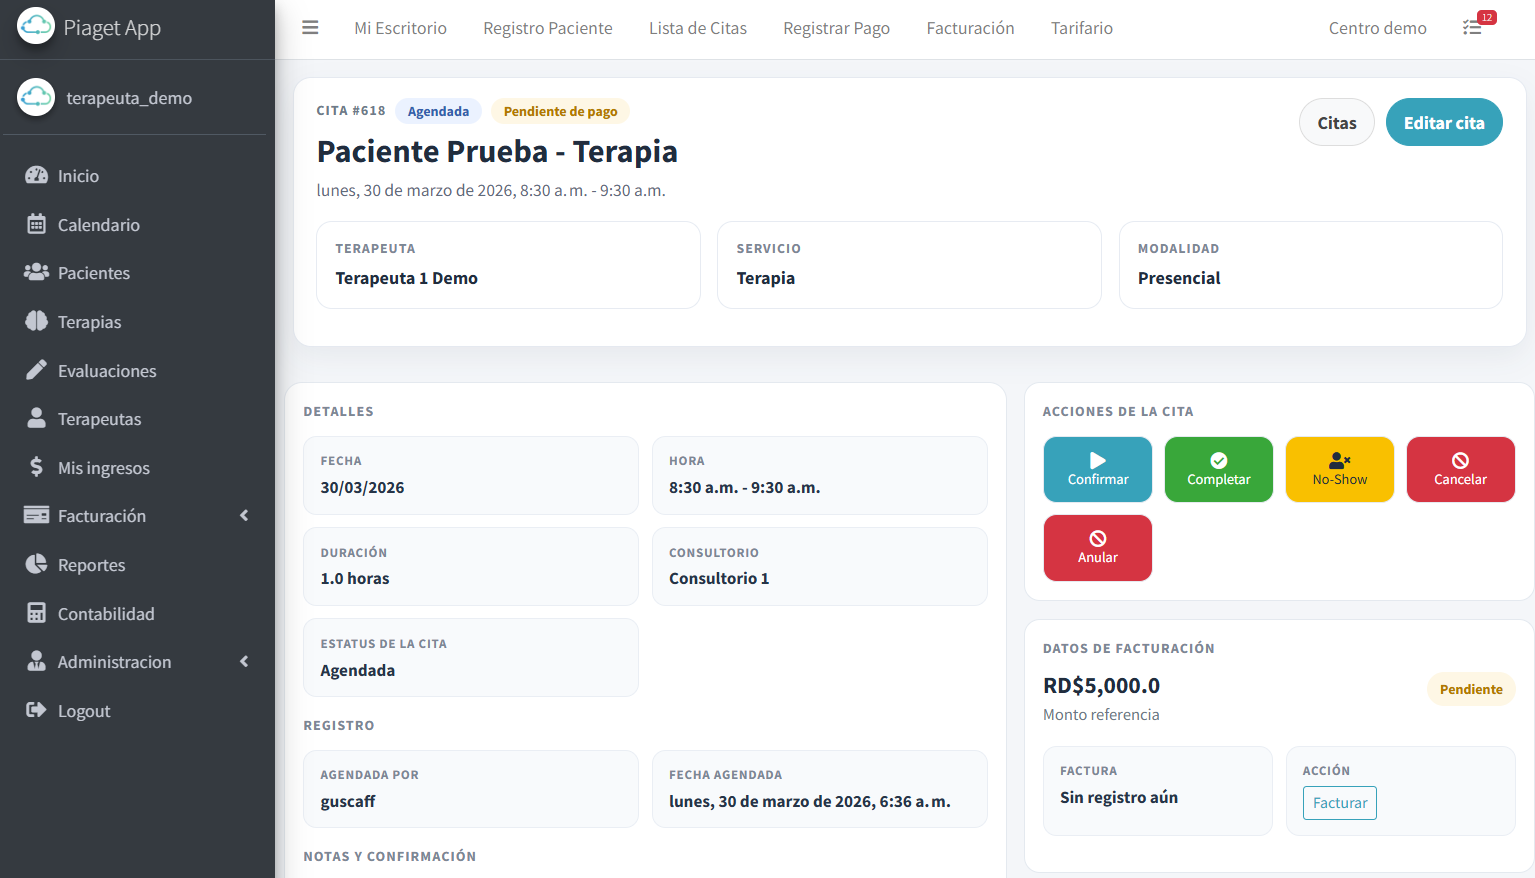Expand the Facturación sidebar submenu arrow
The height and width of the screenshot is (878, 1535).
point(244,516)
